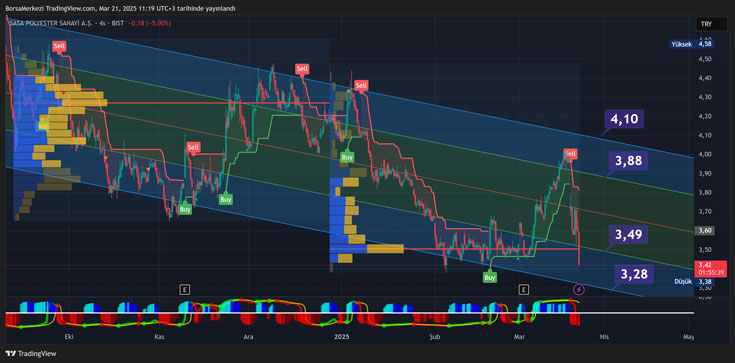
Task: Click the Buy signal inside the left volume profile
Action: click(x=43, y=126)
